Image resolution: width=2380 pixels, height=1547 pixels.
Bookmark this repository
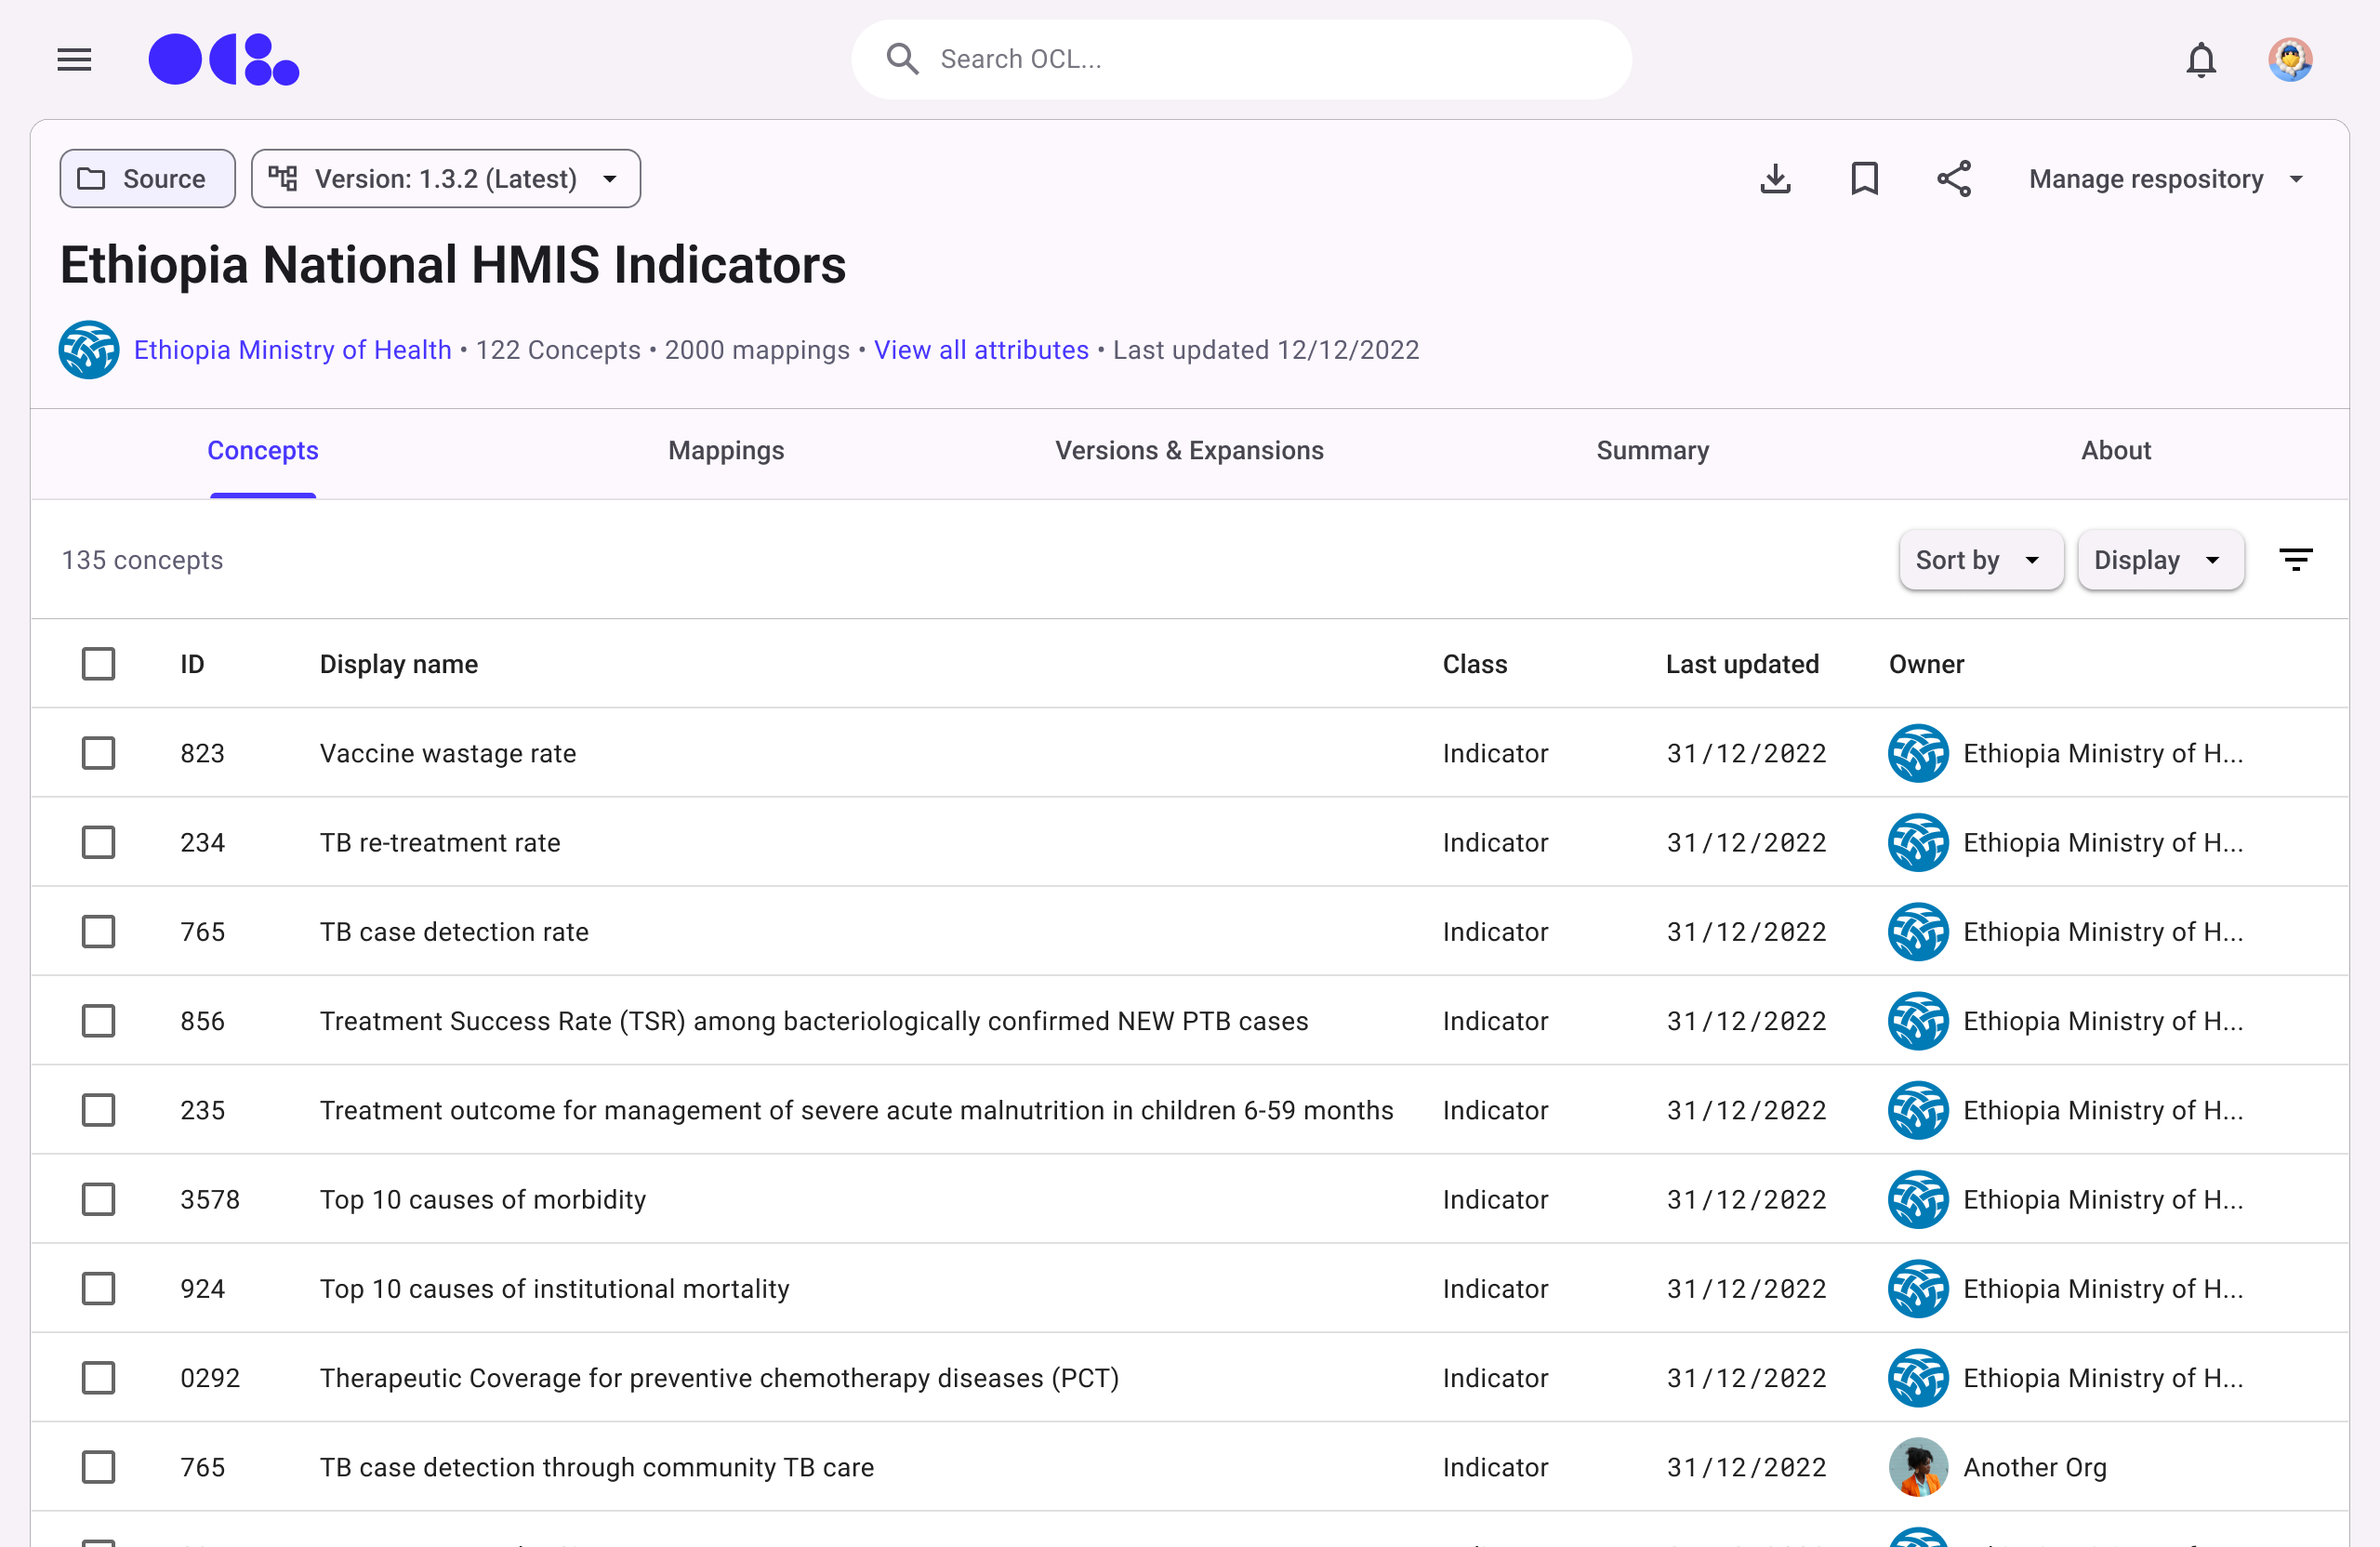[x=1864, y=179]
